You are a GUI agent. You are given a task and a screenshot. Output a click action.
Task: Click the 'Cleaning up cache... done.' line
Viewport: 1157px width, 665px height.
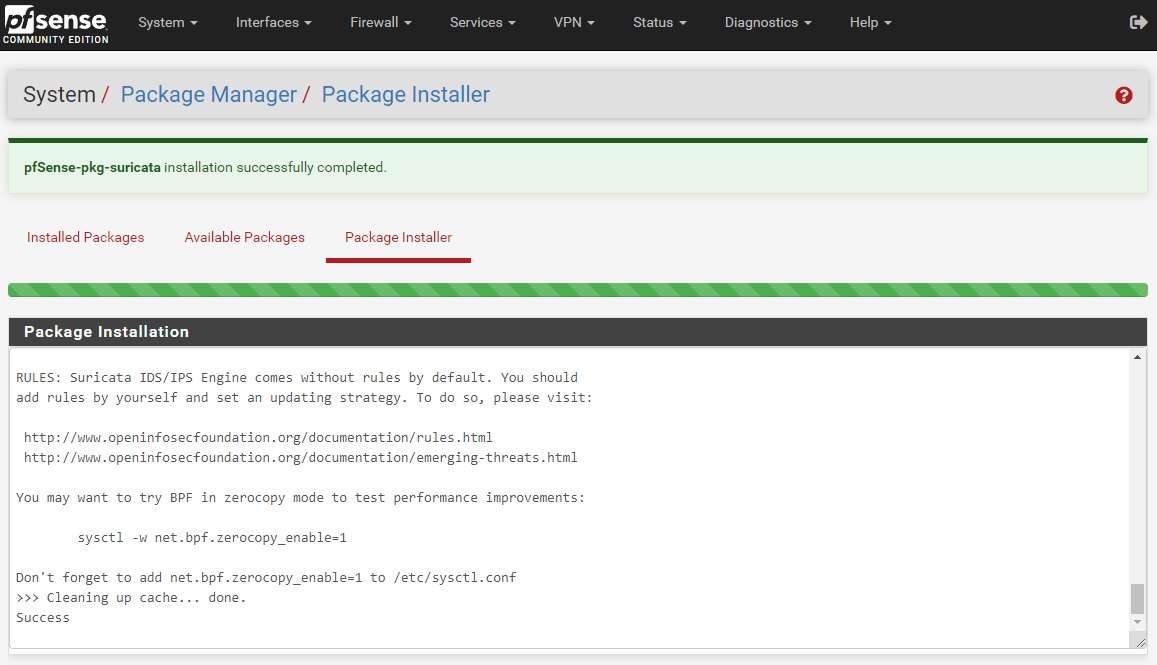(131, 598)
